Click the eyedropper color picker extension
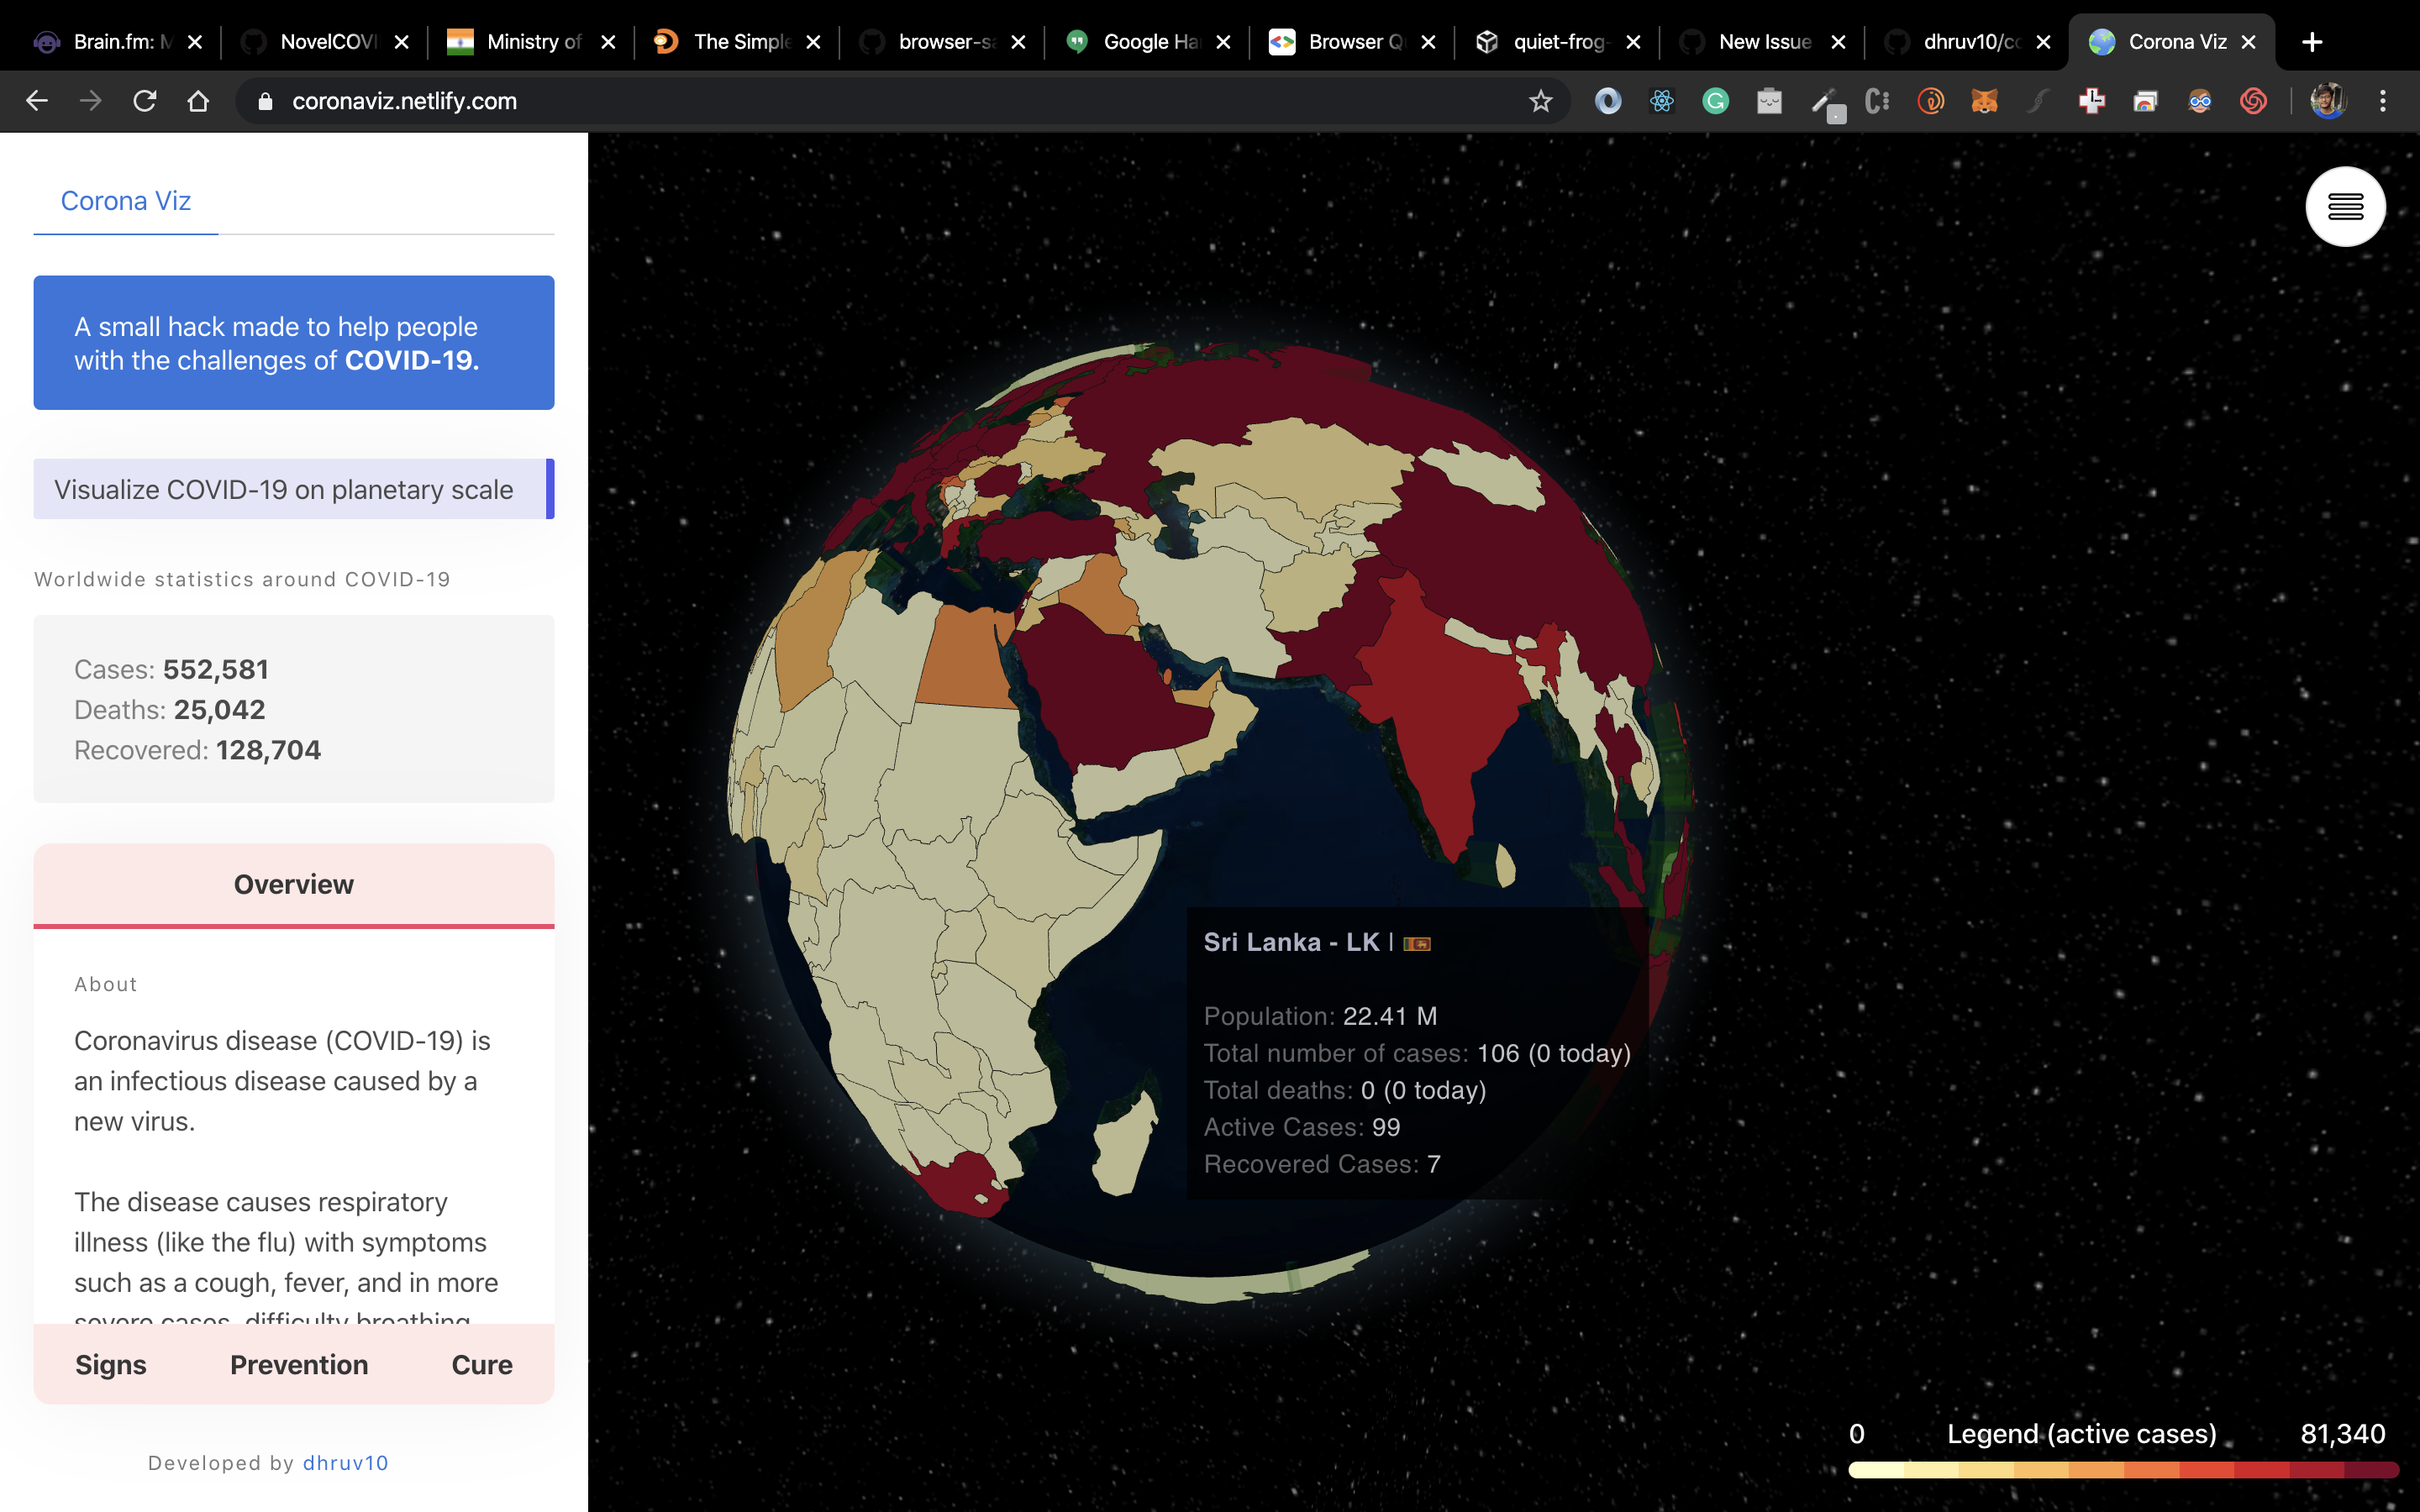This screenshot has width=2420, height=1512. pos(1826,103)
